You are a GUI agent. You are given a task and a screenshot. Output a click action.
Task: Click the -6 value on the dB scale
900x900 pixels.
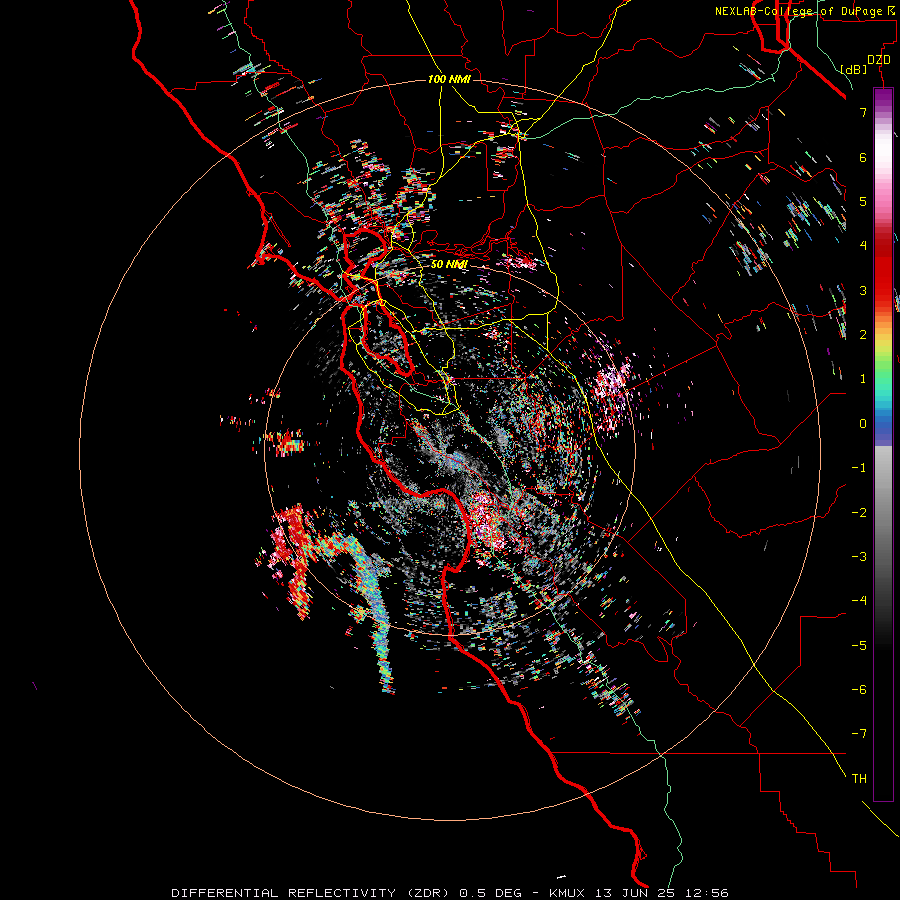(859, 690)
